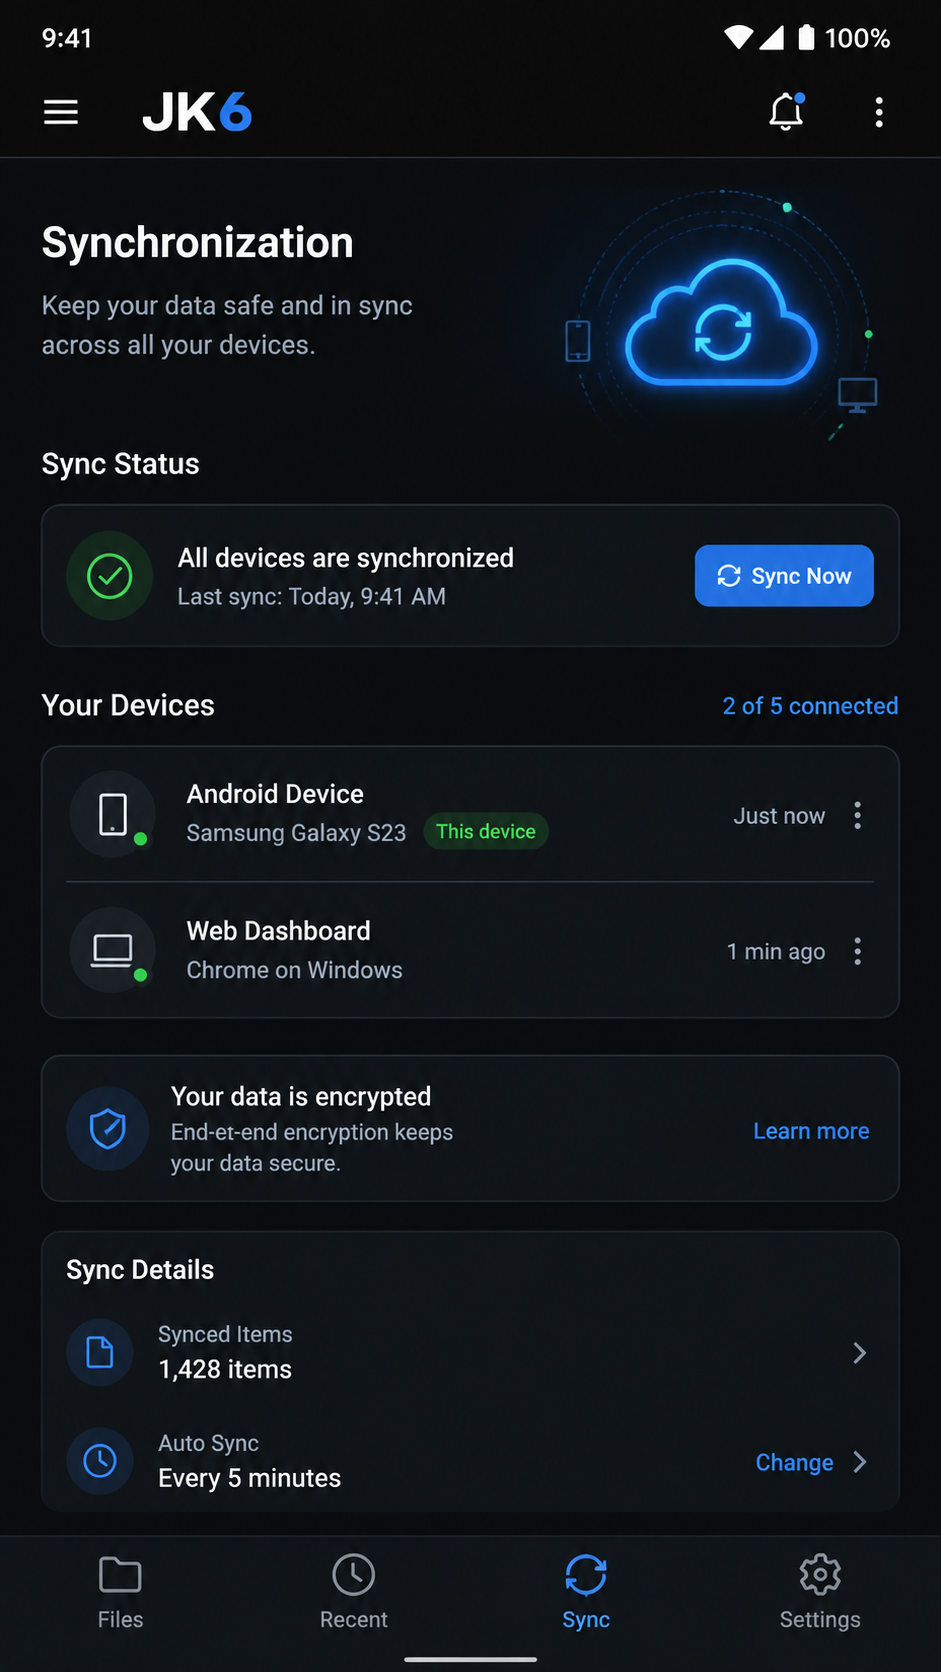This screenshot has width=941, height=1672.
Task: Tap the Android Device phone icon
Action: [113, 814]
